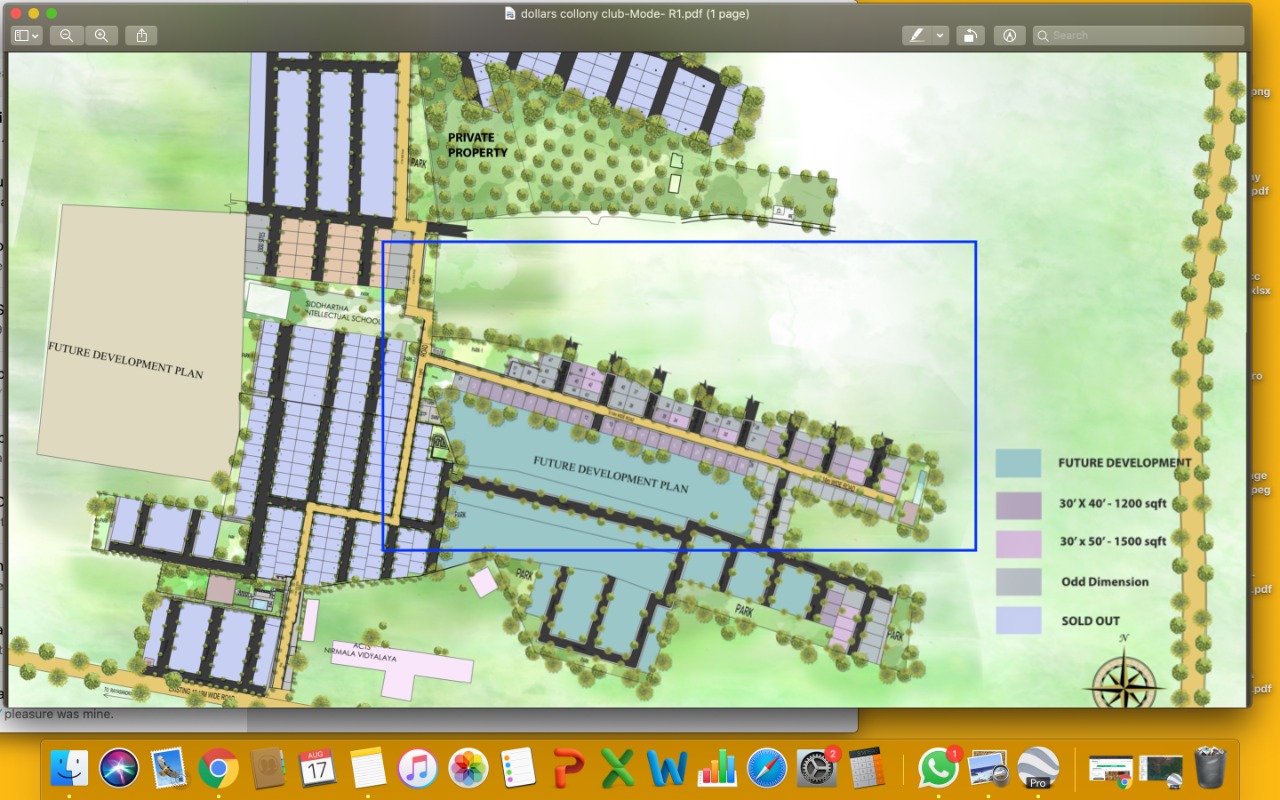Open Google Earth Pro from dock
The width and height of the screenshot is (1280, 800).
coord(1038,768)
